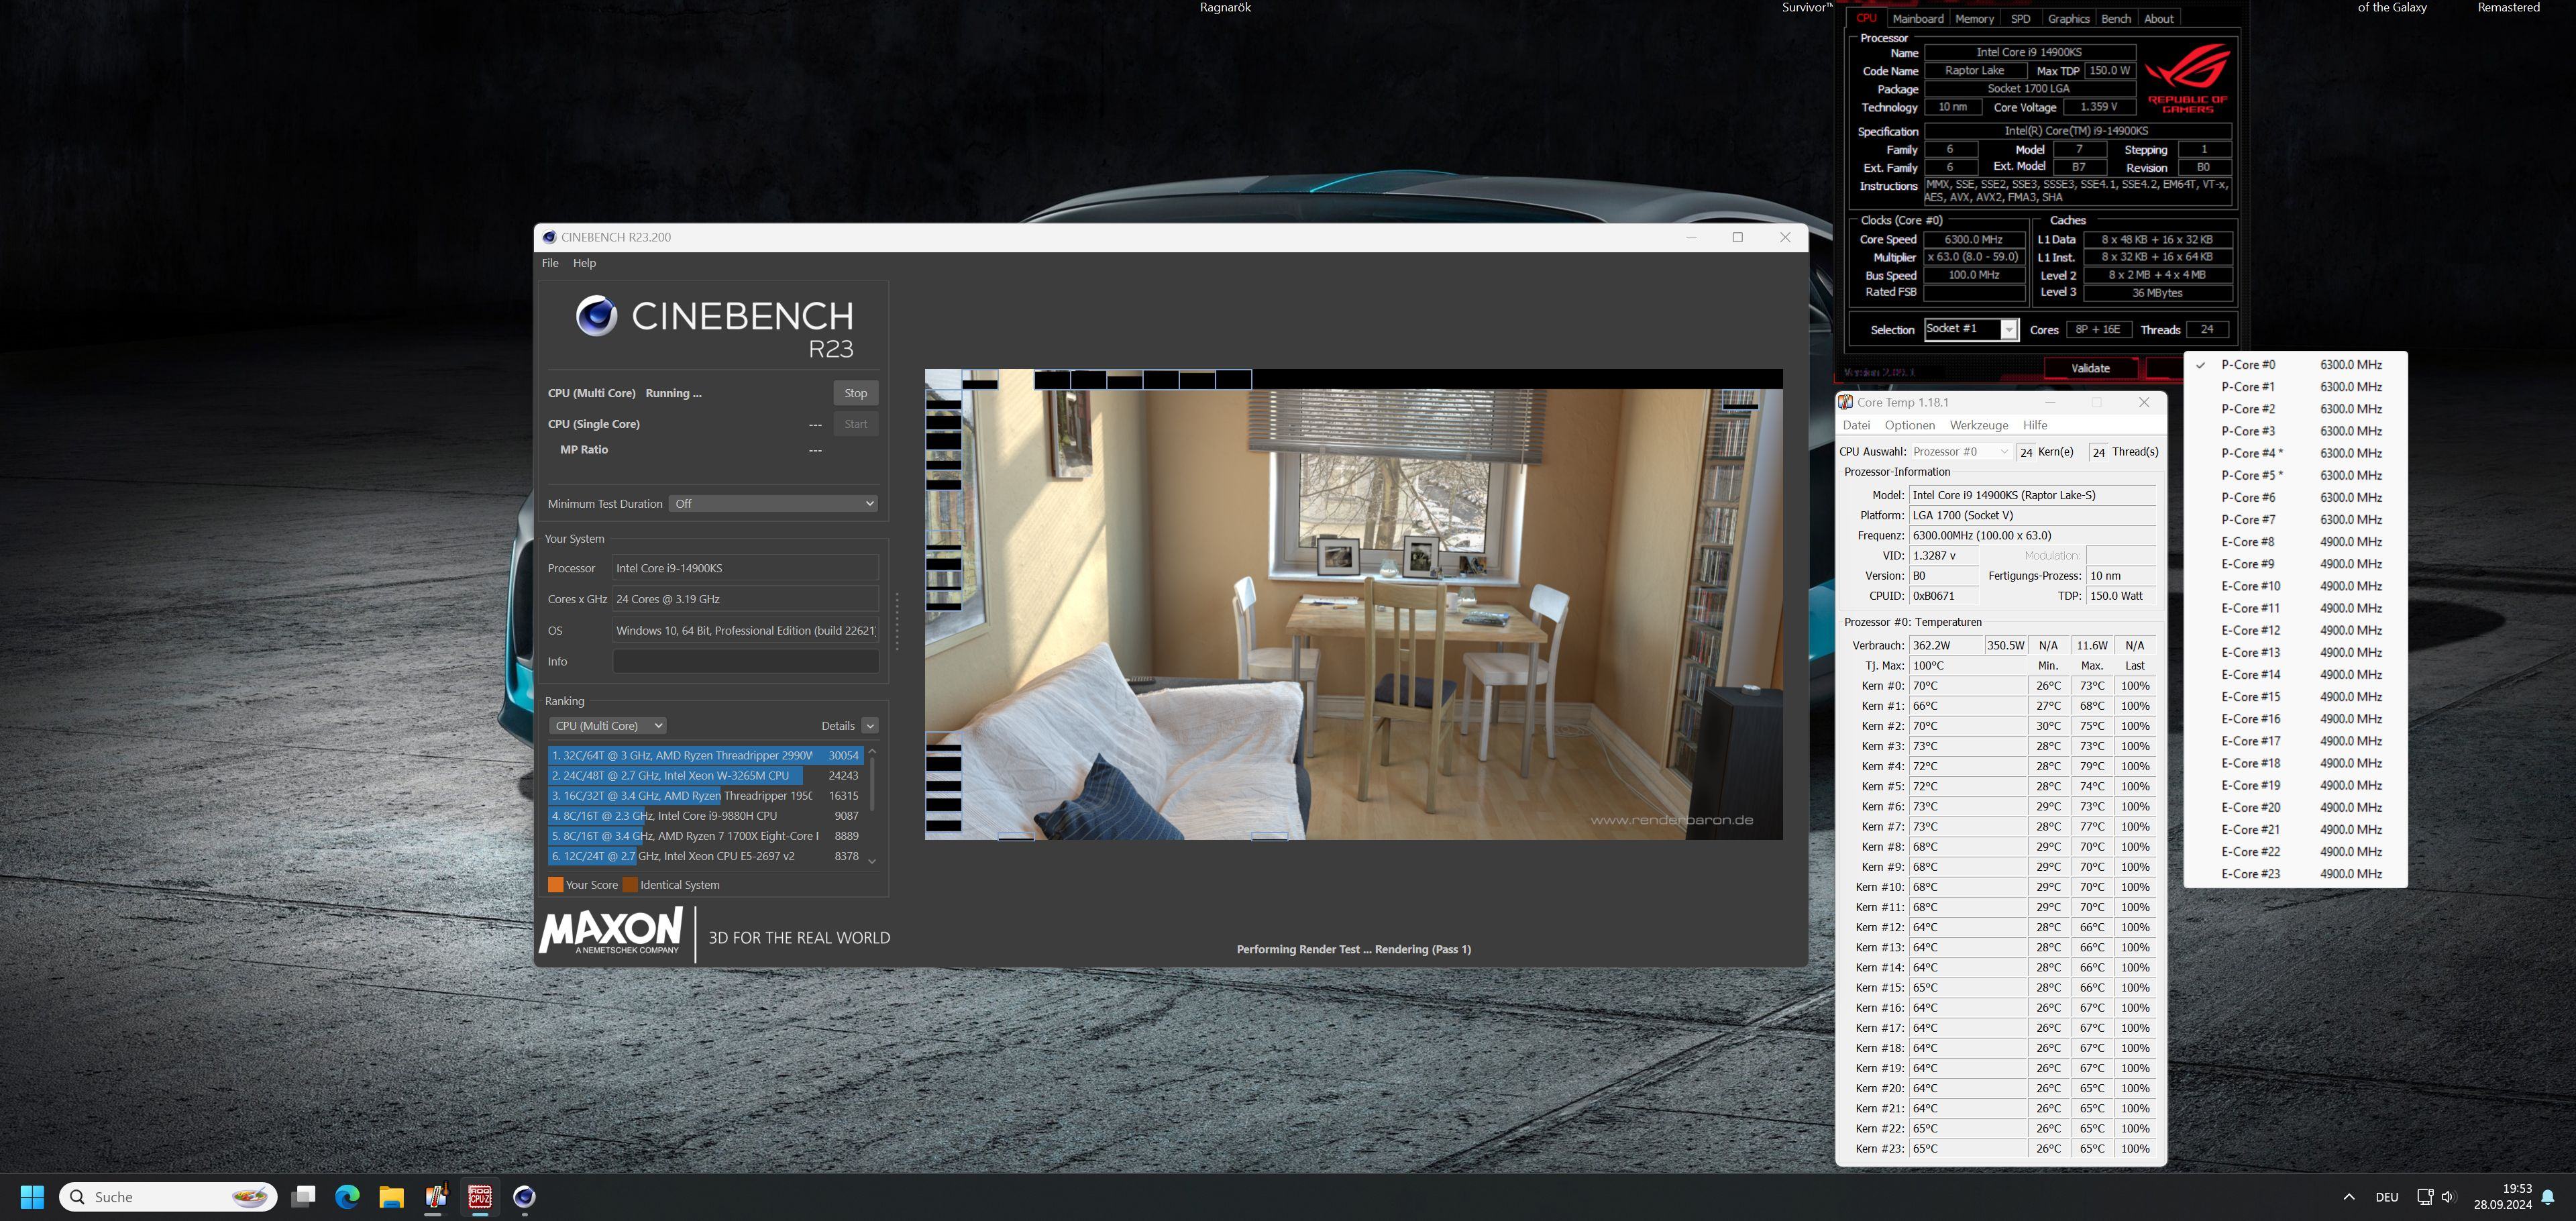Select P-Core #4 from clock list

2250,453
